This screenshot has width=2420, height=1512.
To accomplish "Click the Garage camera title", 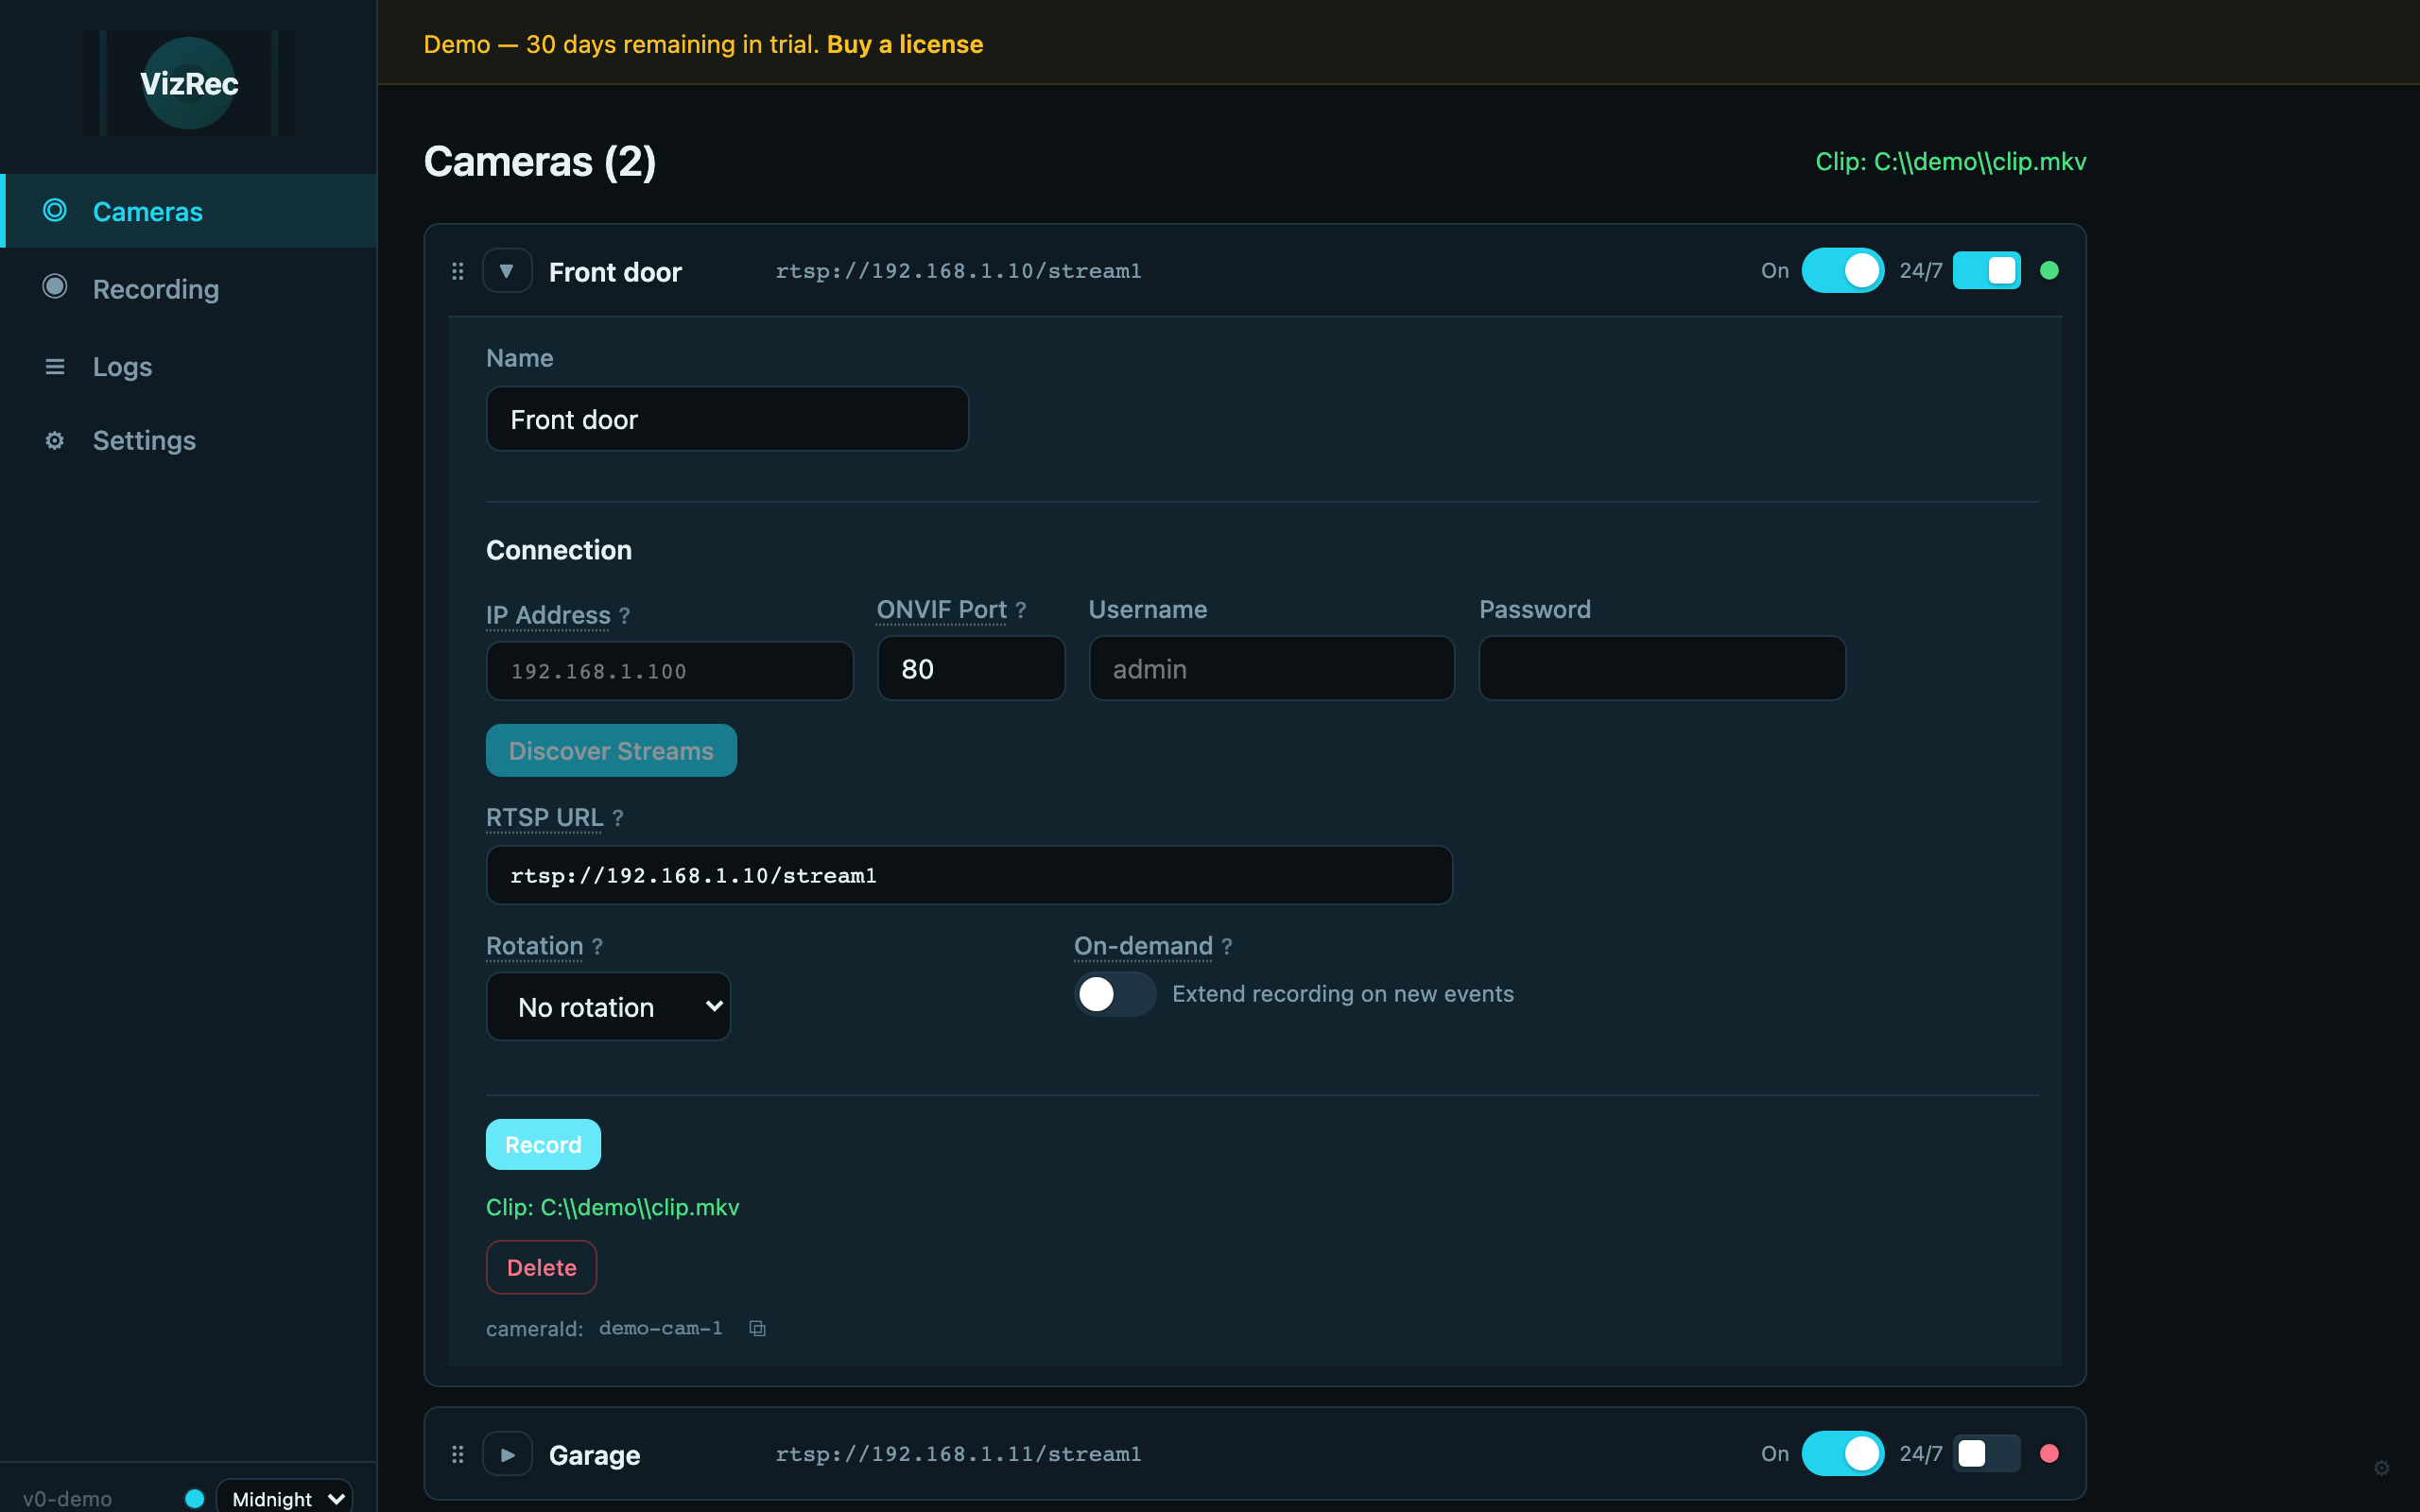I will (594, 1455).
